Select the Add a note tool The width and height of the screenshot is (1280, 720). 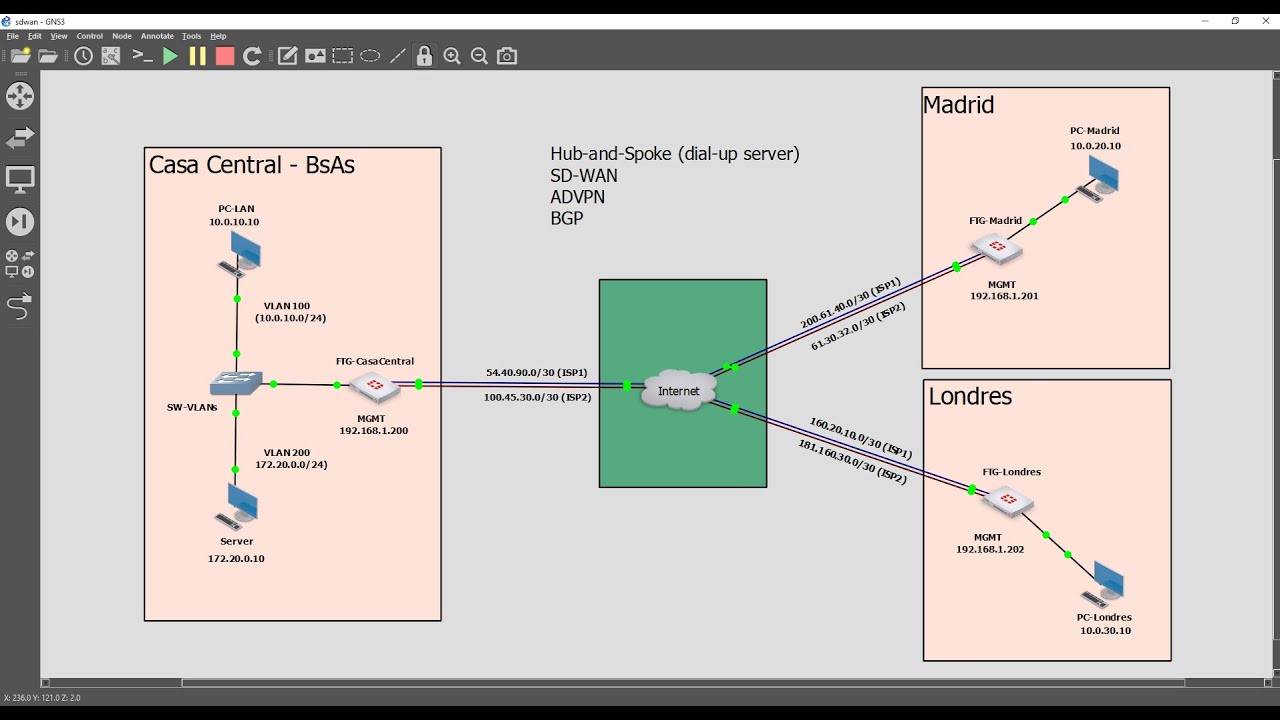(287, 56)
